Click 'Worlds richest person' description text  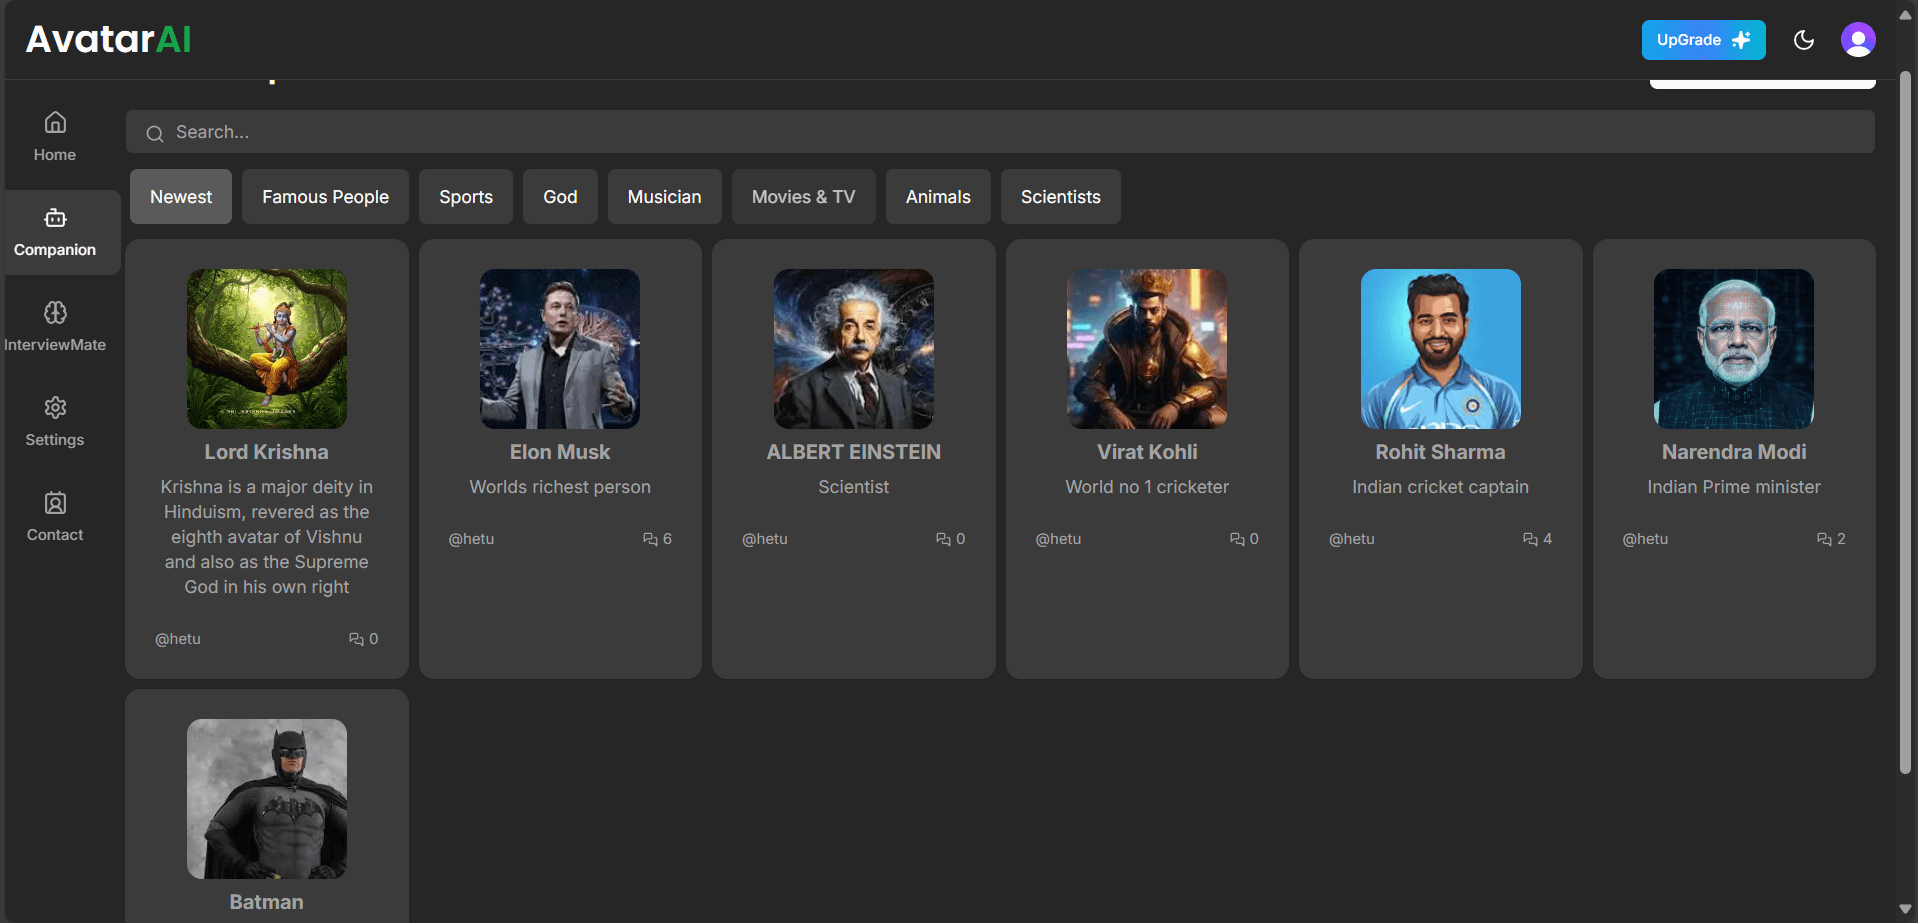pos(560,487)
